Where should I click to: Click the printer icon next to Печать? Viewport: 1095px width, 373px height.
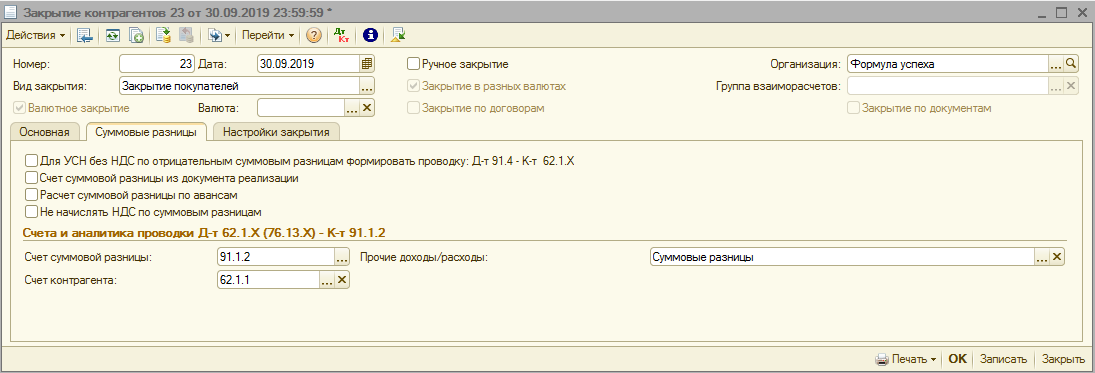coord(882,359)
